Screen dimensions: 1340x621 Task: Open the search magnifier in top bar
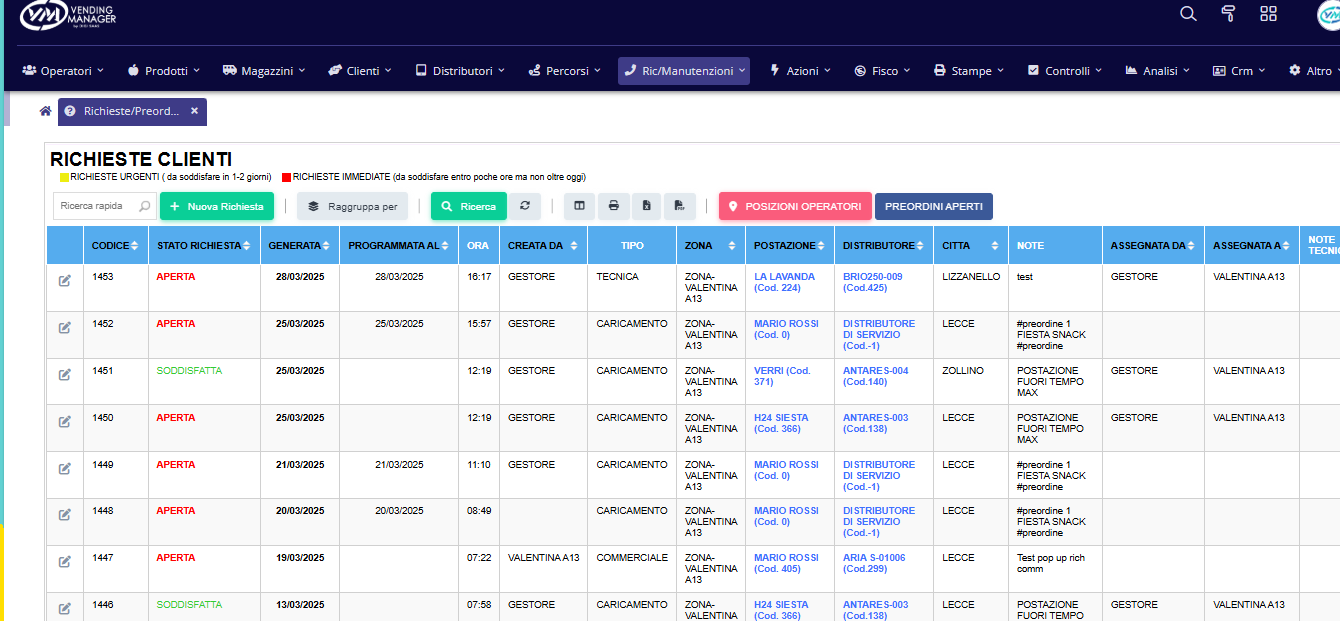click(1188, 13)
